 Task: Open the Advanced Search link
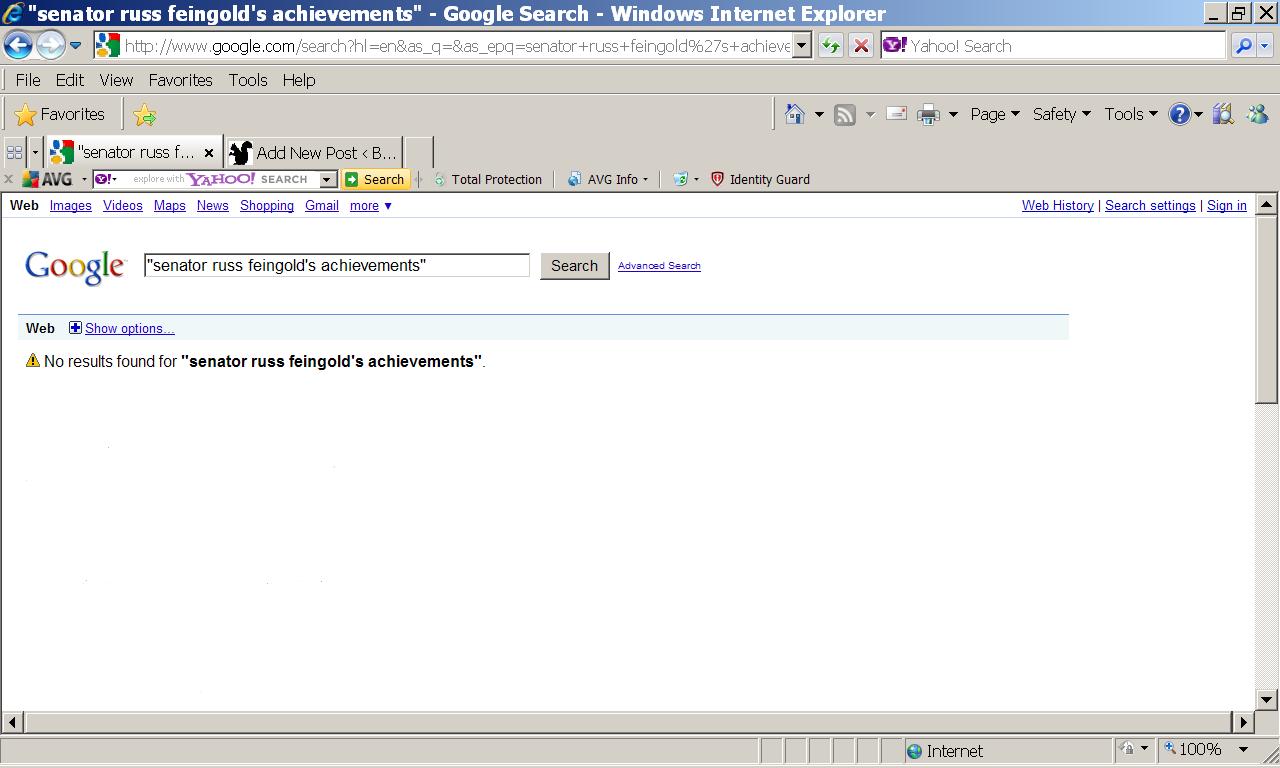(659, 266)
